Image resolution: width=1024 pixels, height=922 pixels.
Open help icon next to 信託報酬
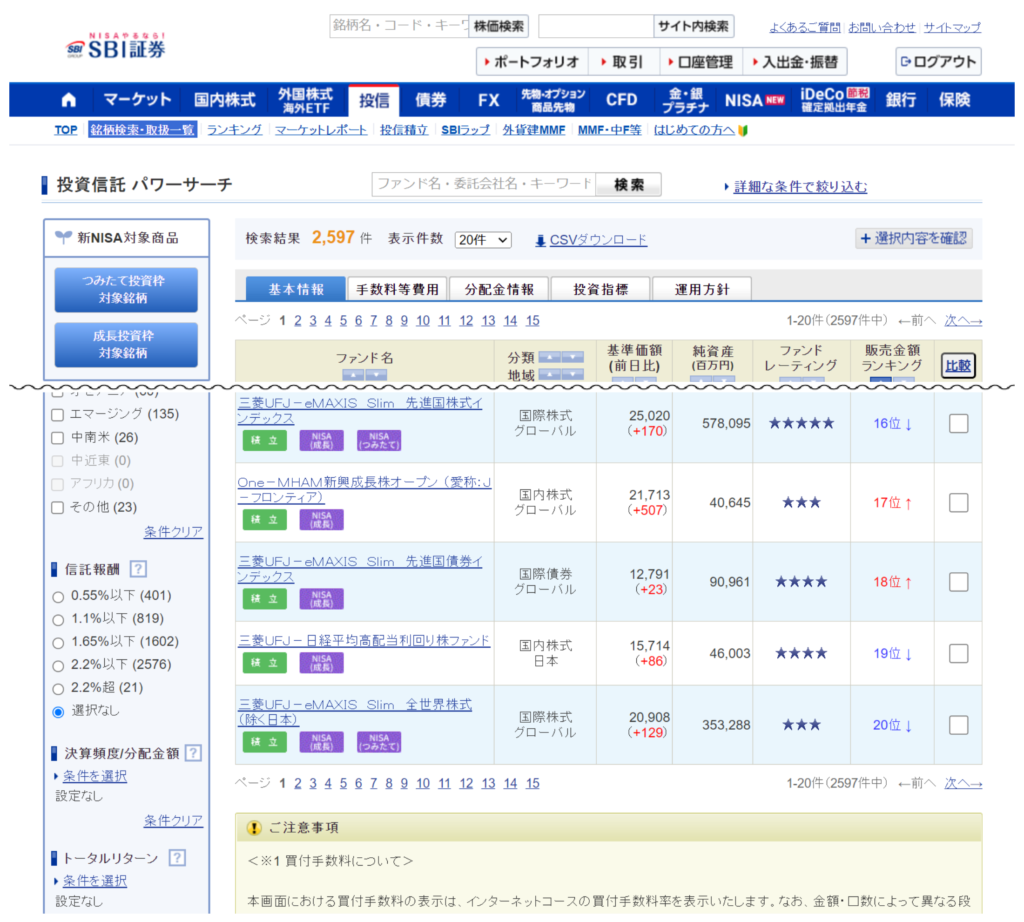(138, 569)
